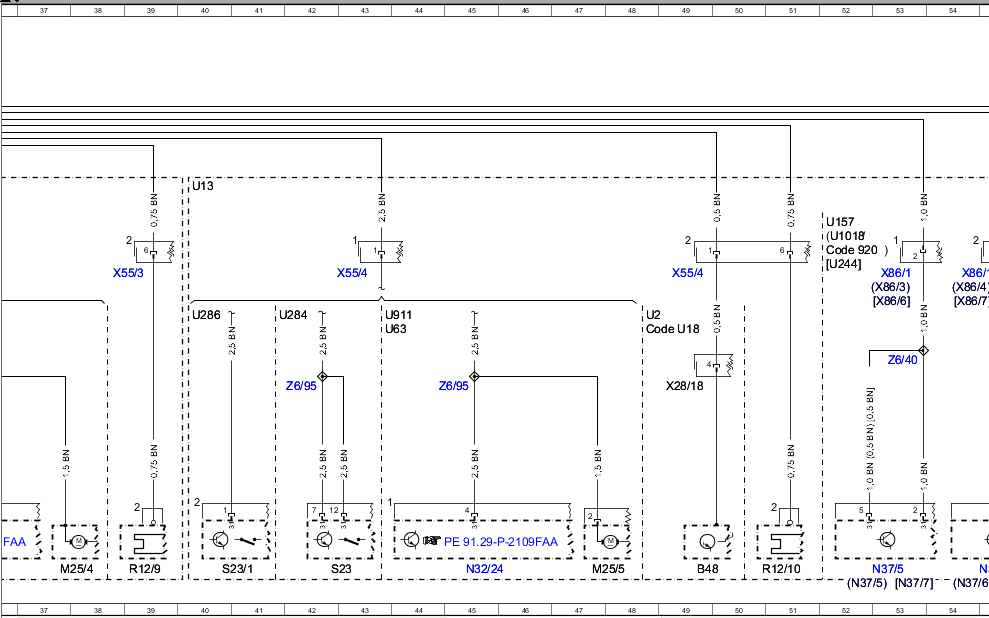Click the U63 section label
Viewport: 989px width, 618px height.
(395, 329)
